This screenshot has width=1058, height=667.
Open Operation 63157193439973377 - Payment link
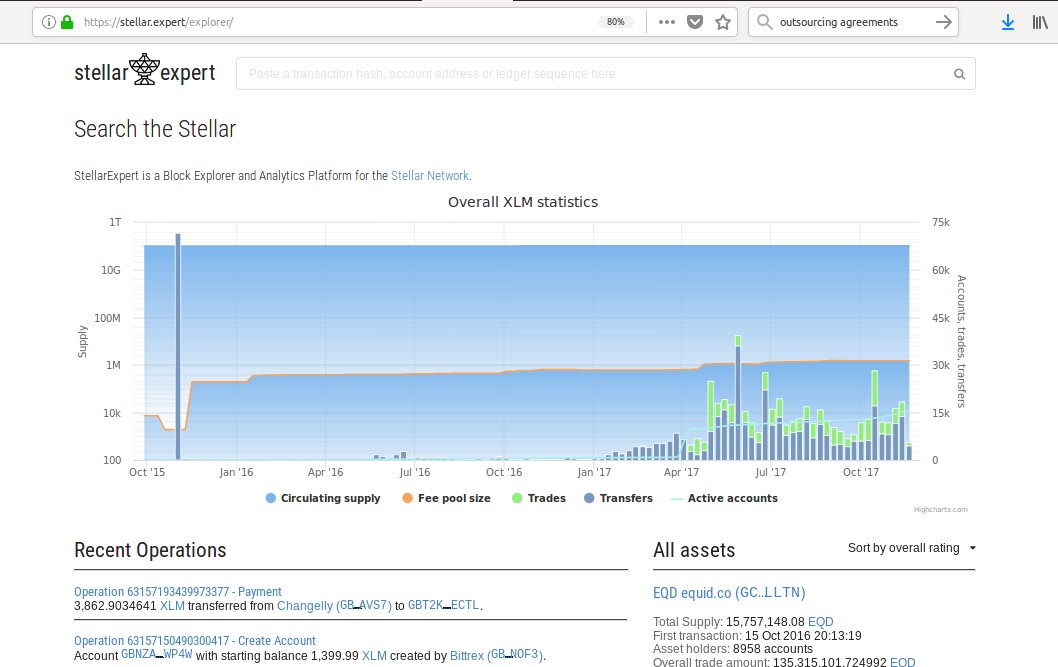click(x=177, y=591)
